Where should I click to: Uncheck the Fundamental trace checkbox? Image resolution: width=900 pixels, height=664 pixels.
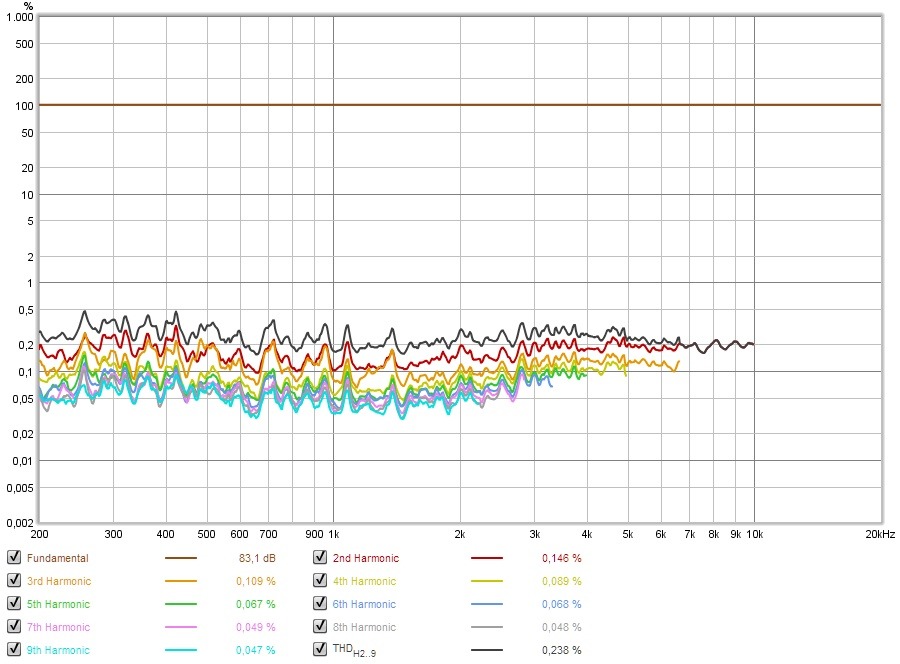click(13, 558)
